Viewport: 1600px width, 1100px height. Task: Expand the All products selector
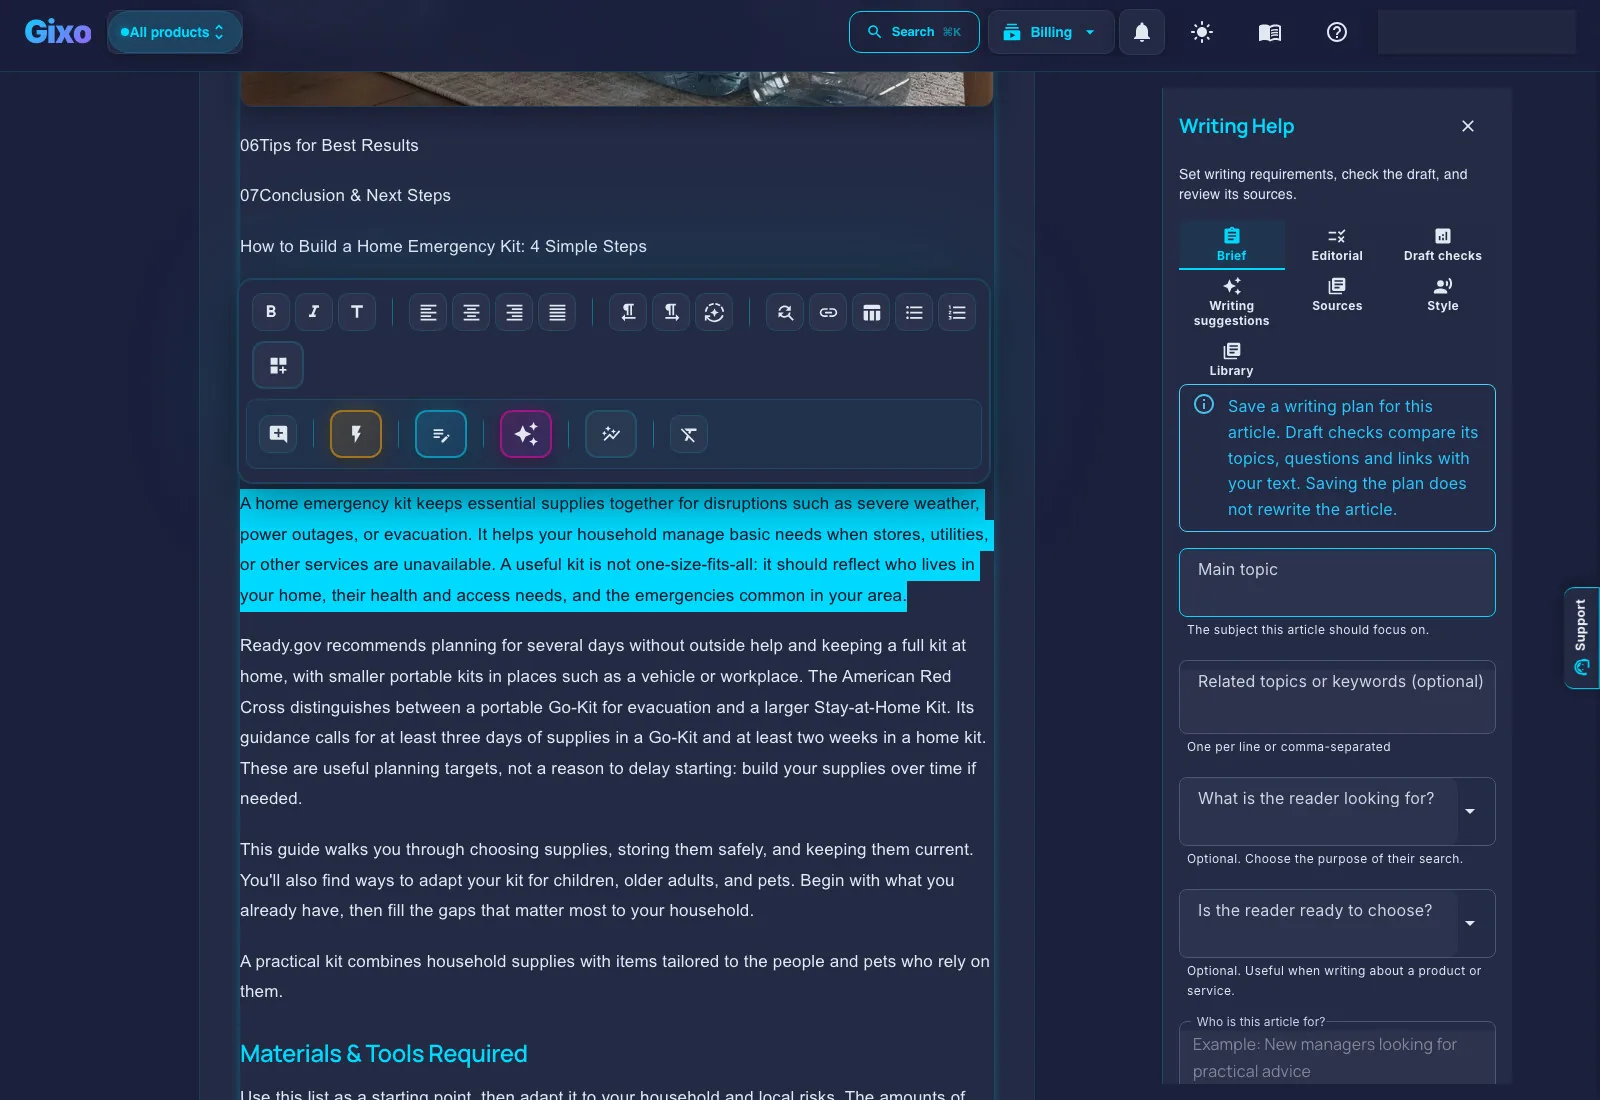(x=174, y=32)
